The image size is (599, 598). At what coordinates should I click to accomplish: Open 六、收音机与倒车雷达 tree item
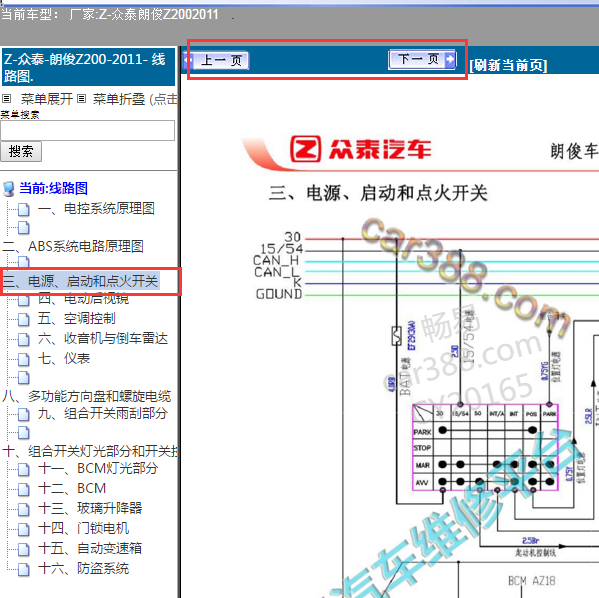tap(103, 339)
